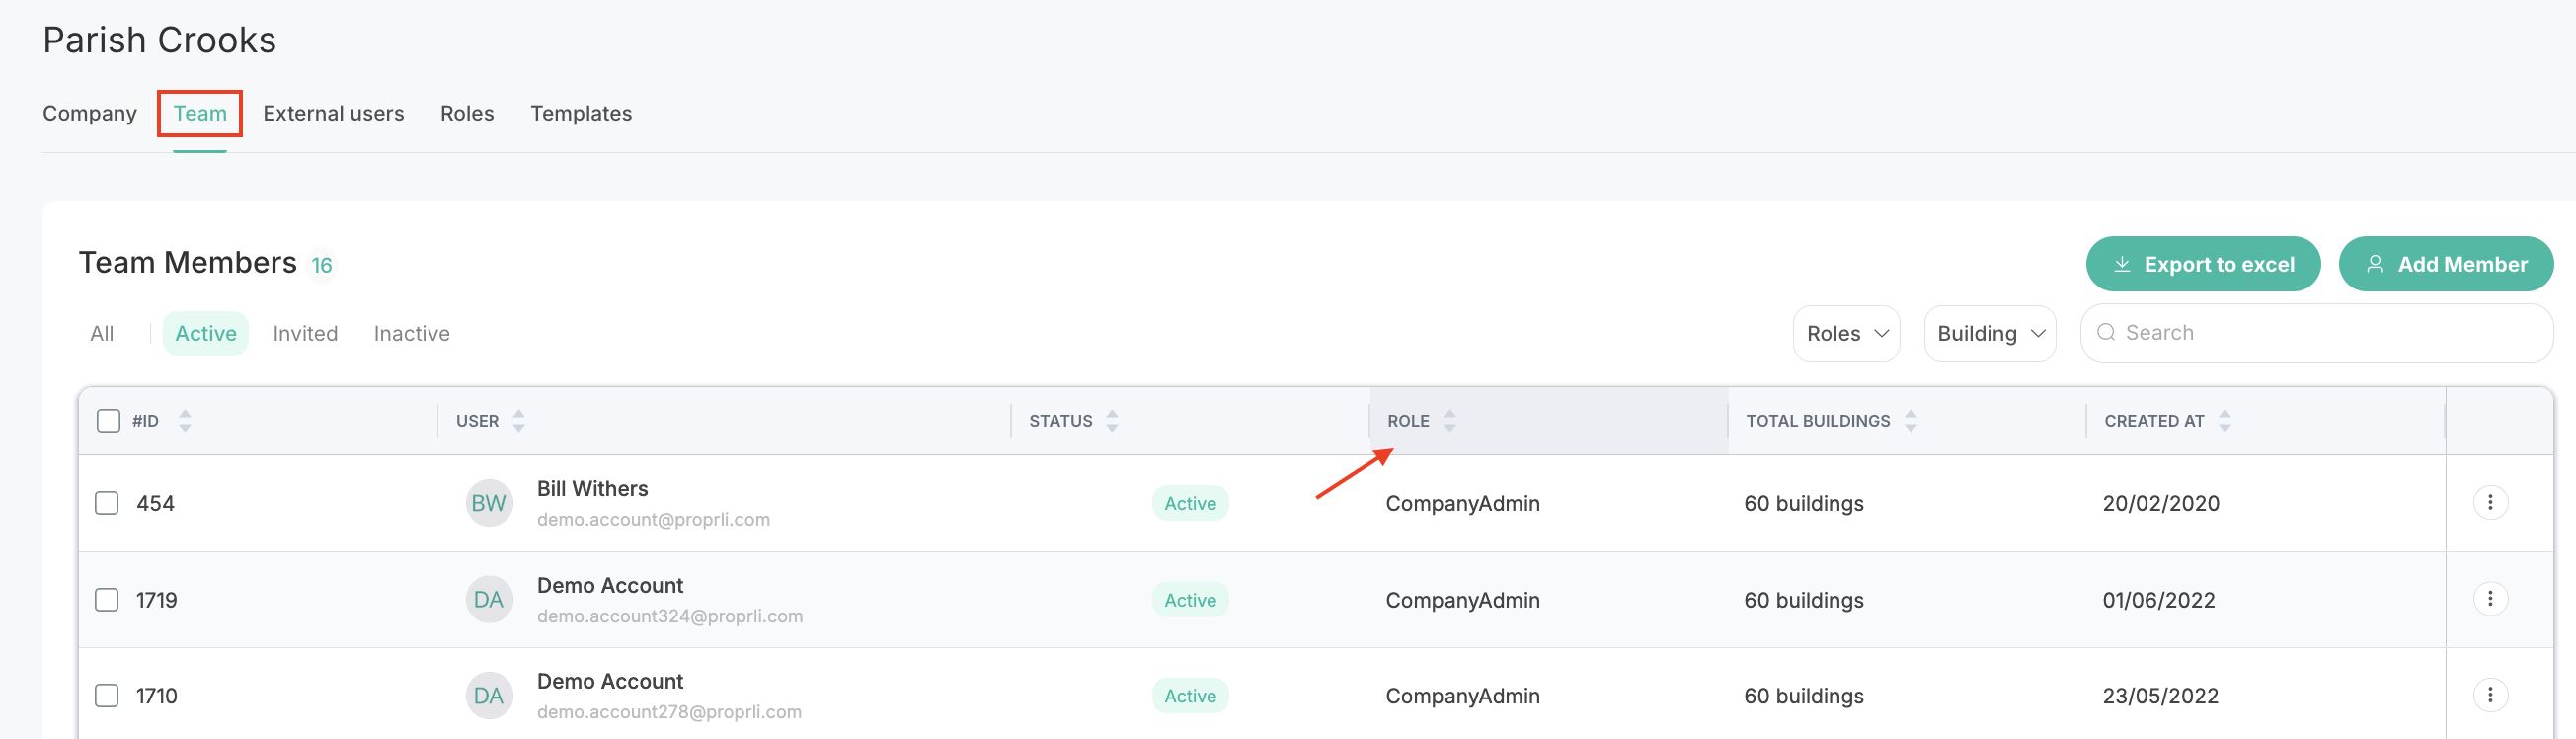Open the Templates tab
The image size is (2576, 739).
[x=581, y=113]
